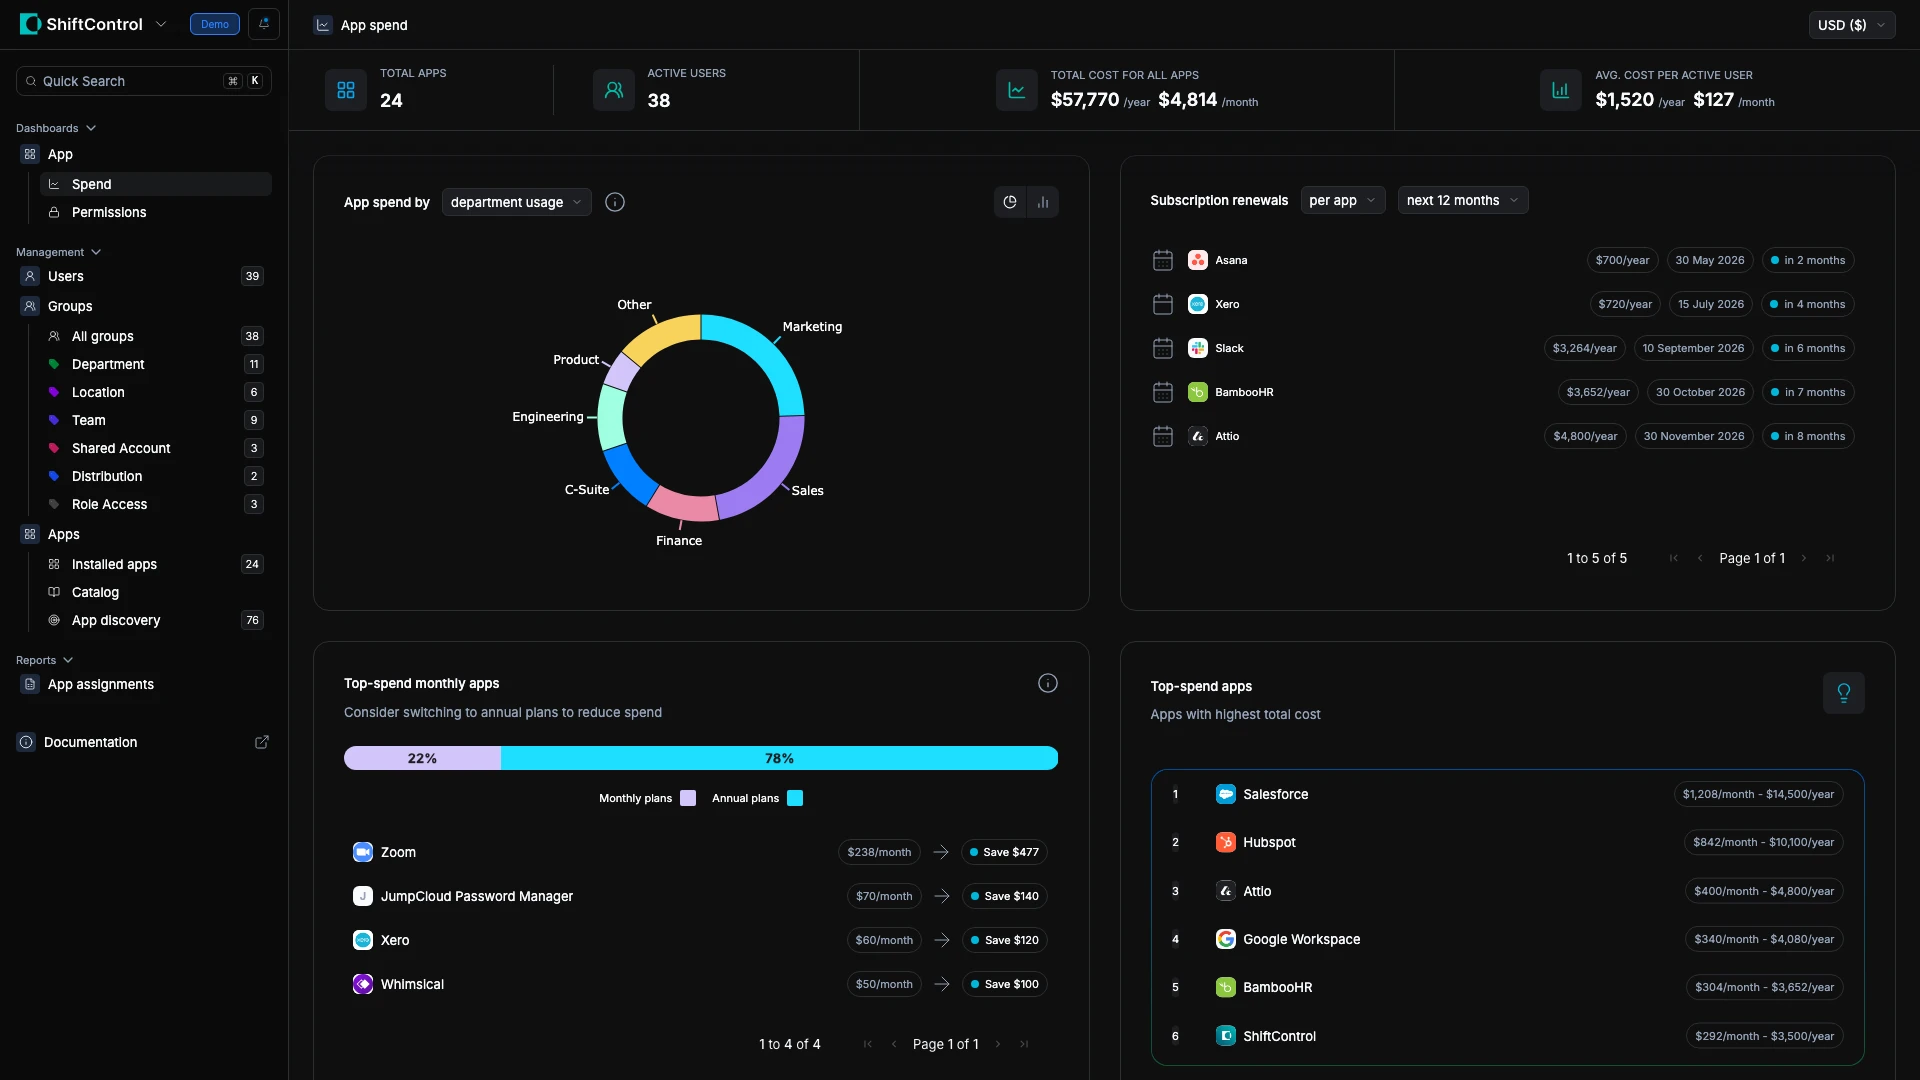
Task: Open Permissions in the sidebar
Action: coord(109,212)
